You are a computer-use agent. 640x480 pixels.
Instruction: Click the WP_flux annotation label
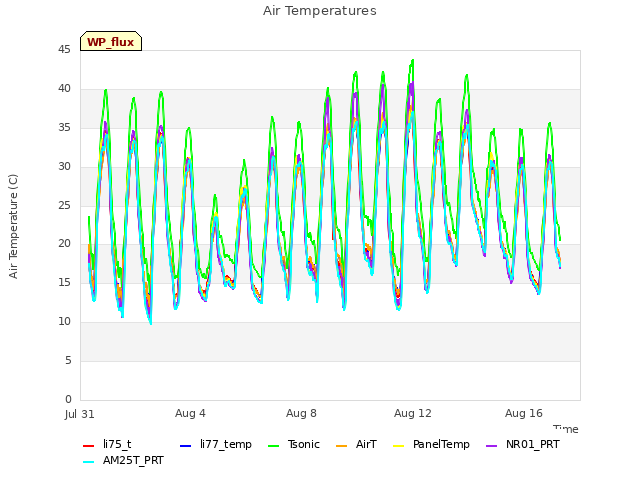111,41
